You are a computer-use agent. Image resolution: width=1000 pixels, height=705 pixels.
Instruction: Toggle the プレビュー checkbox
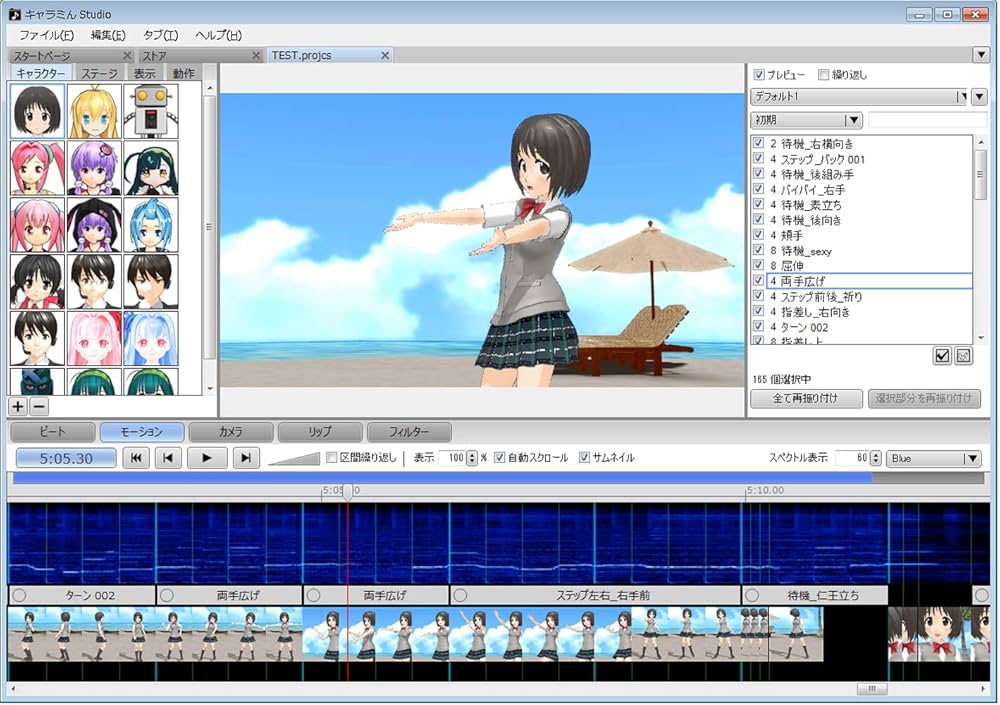[x=759, y=75]
